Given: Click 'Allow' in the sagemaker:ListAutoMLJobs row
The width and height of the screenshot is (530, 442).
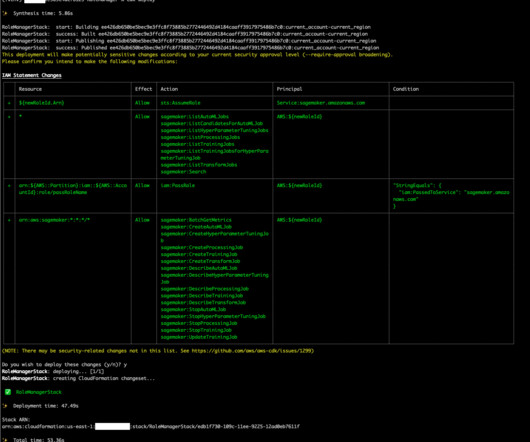Looking at the screenshot, I should [142, 117].
